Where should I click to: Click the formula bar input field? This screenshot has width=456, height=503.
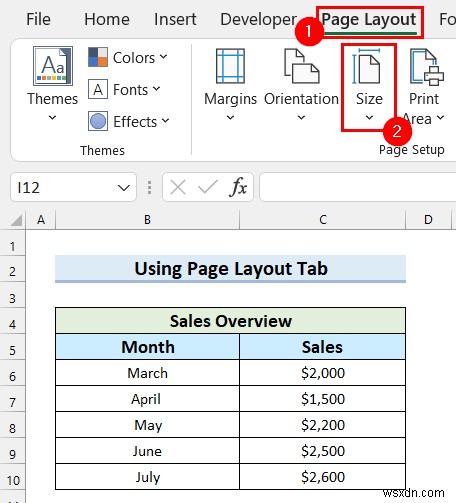click(358, 187)
